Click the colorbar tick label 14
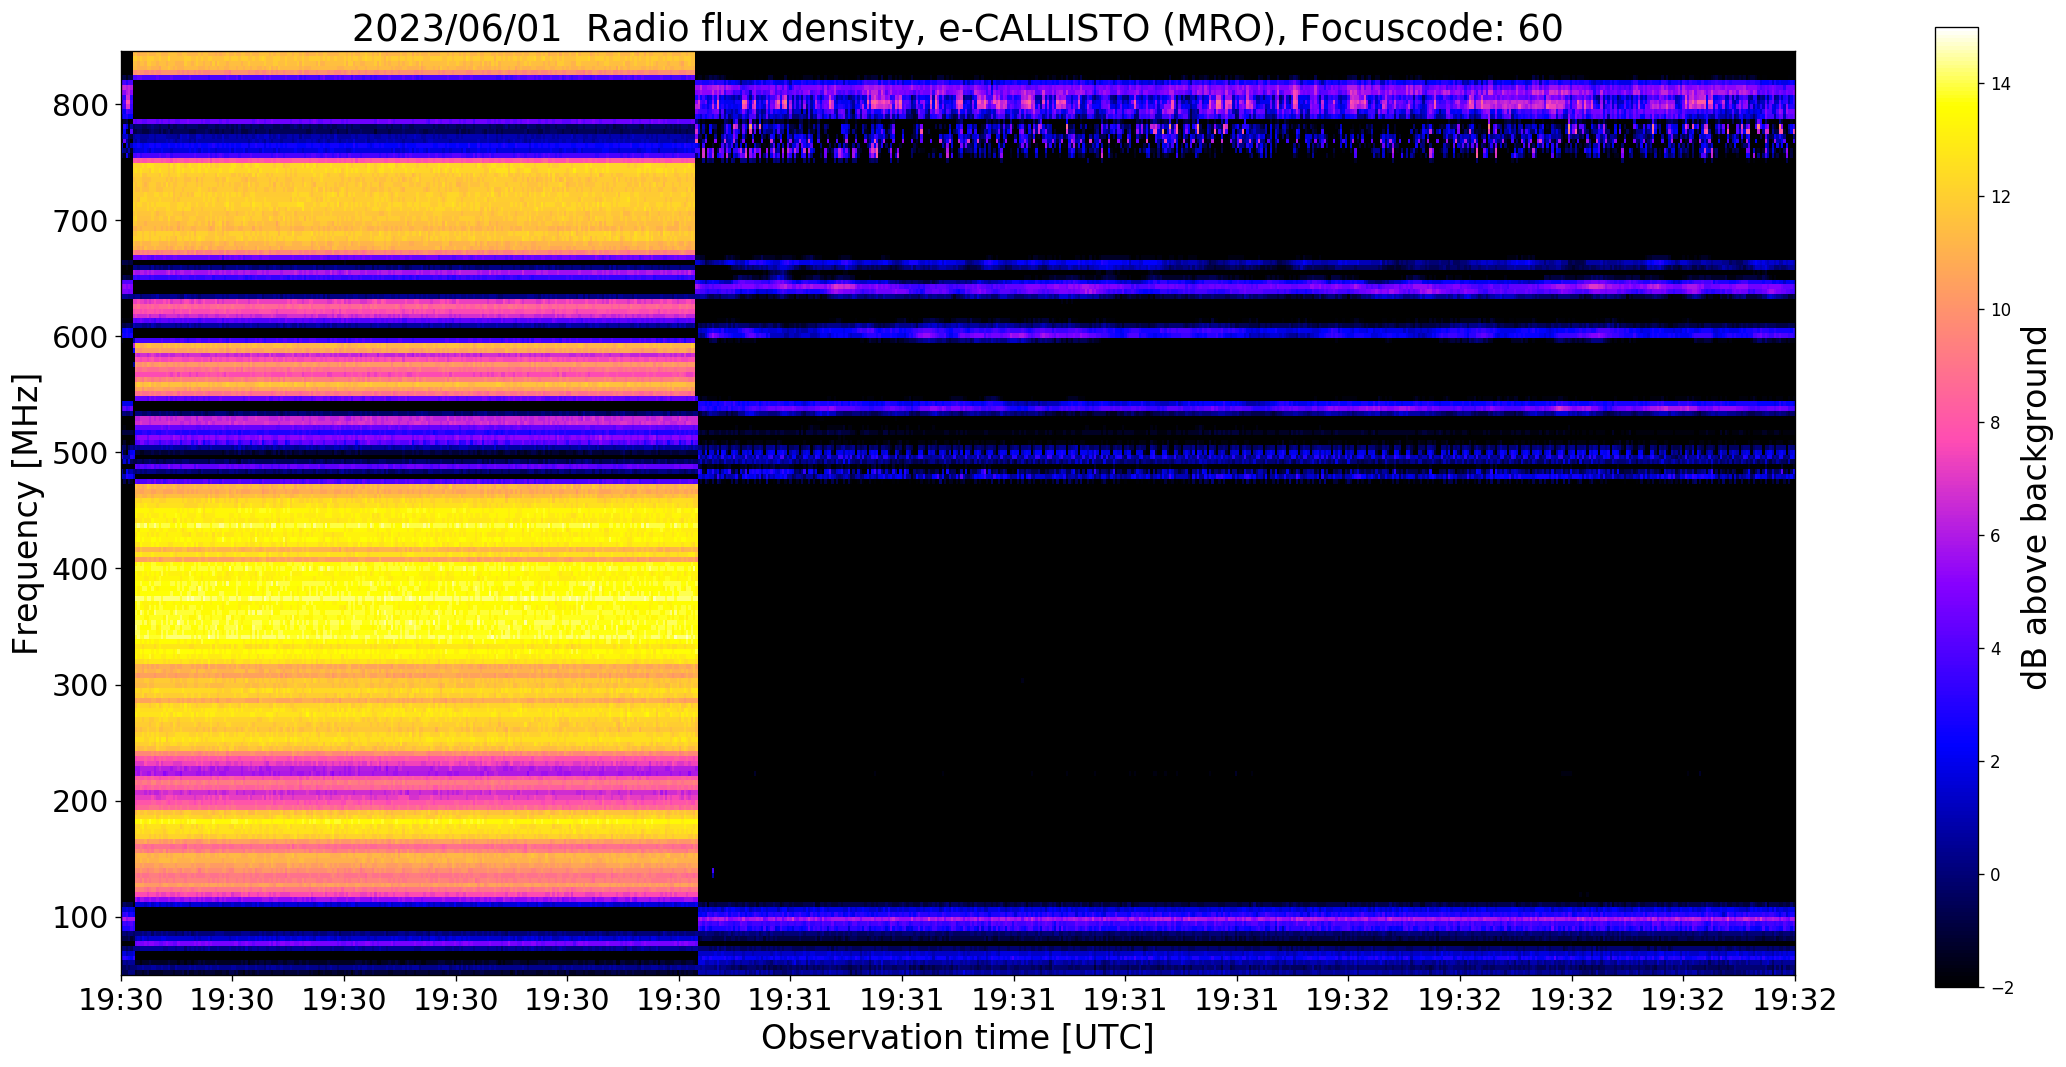The width and height of the screenshot is (2066, 1067). [2001, 84]
